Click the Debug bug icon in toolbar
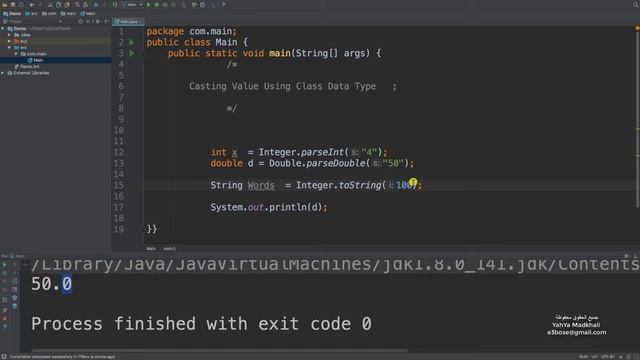Viewport: 640px width, 360px height. tap(157, 4)
